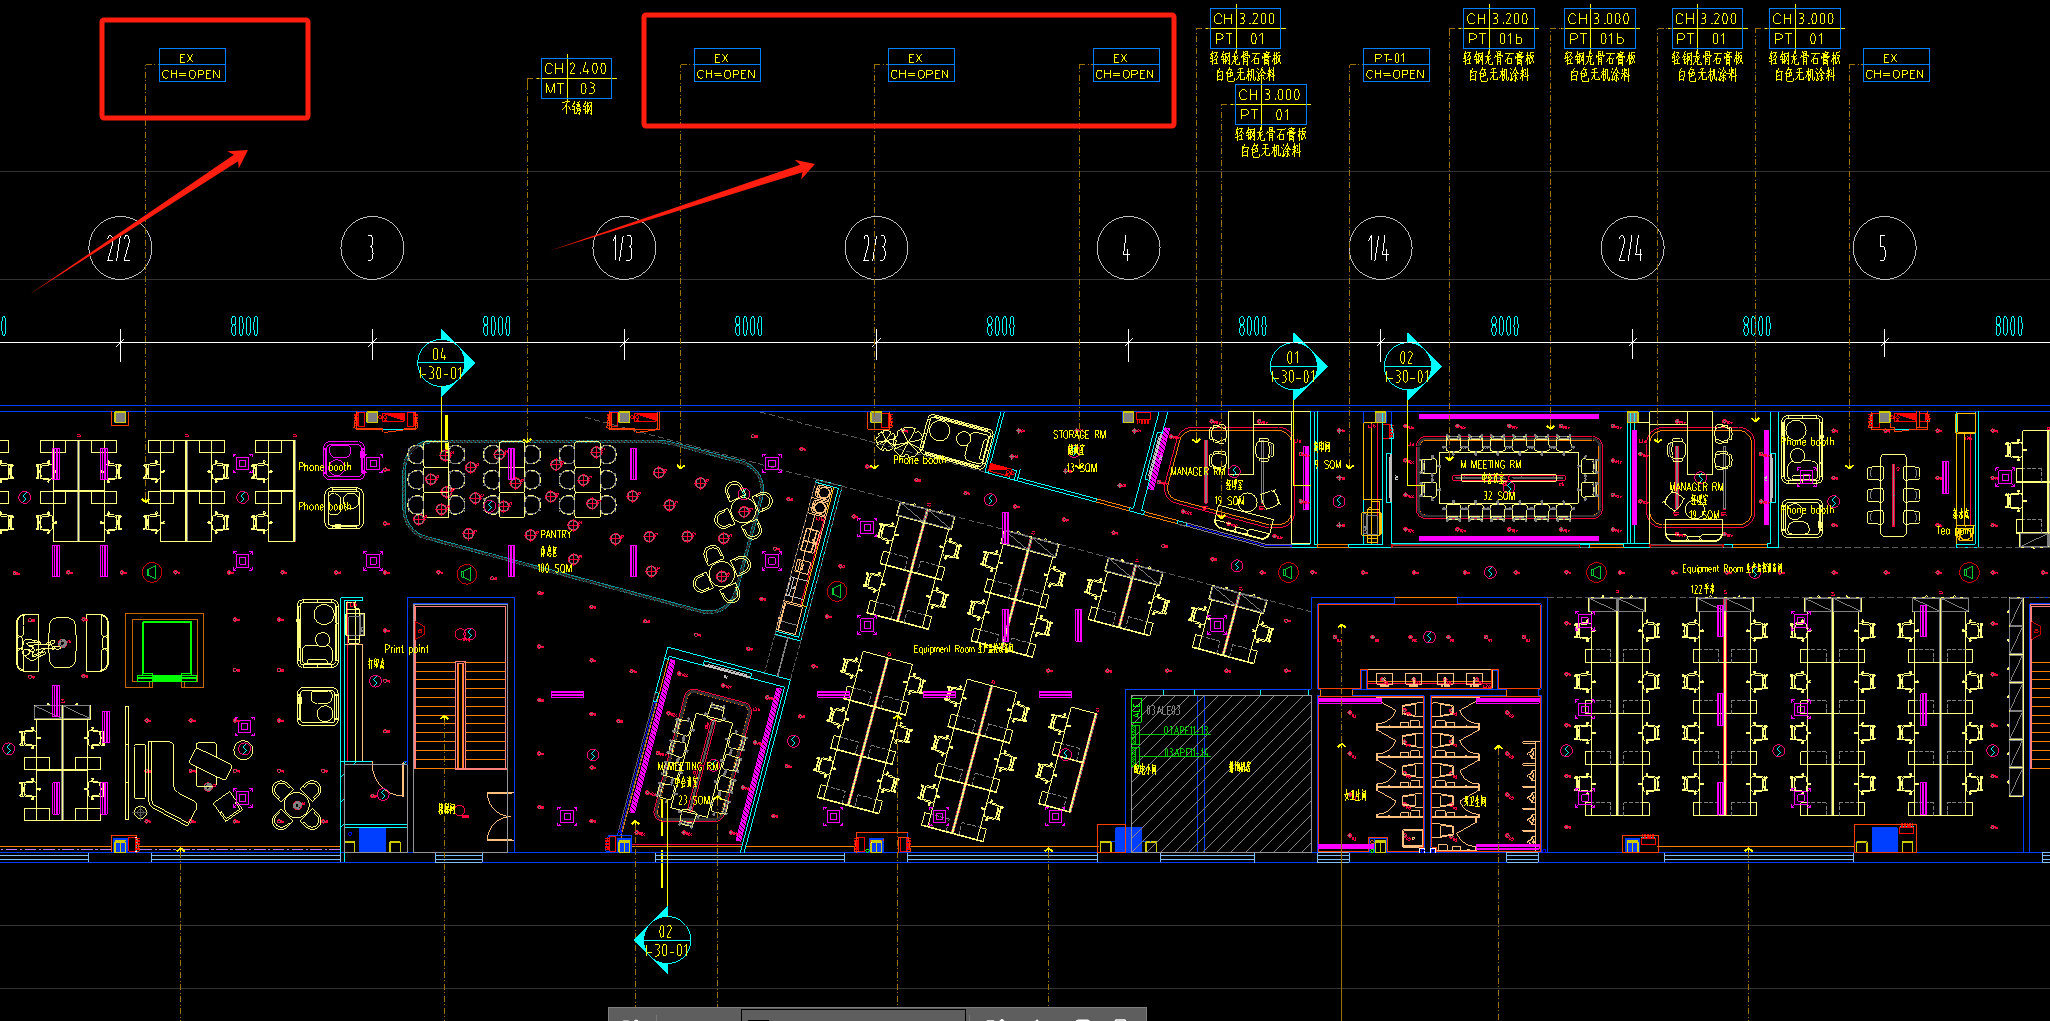
Task: Select section marker 04 near the pantry
Action: point(442,363)
